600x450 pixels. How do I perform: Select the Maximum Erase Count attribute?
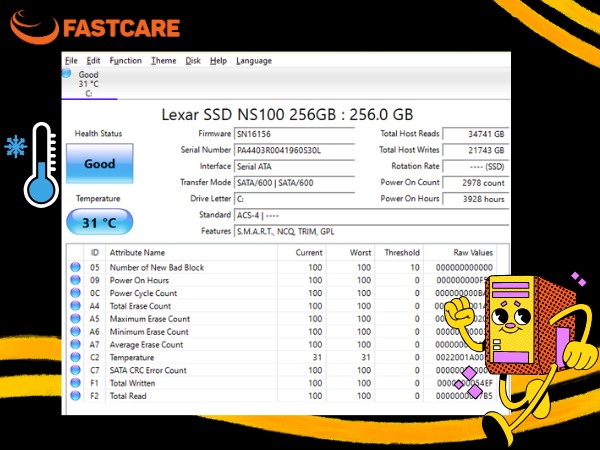(x=150, y=319)
